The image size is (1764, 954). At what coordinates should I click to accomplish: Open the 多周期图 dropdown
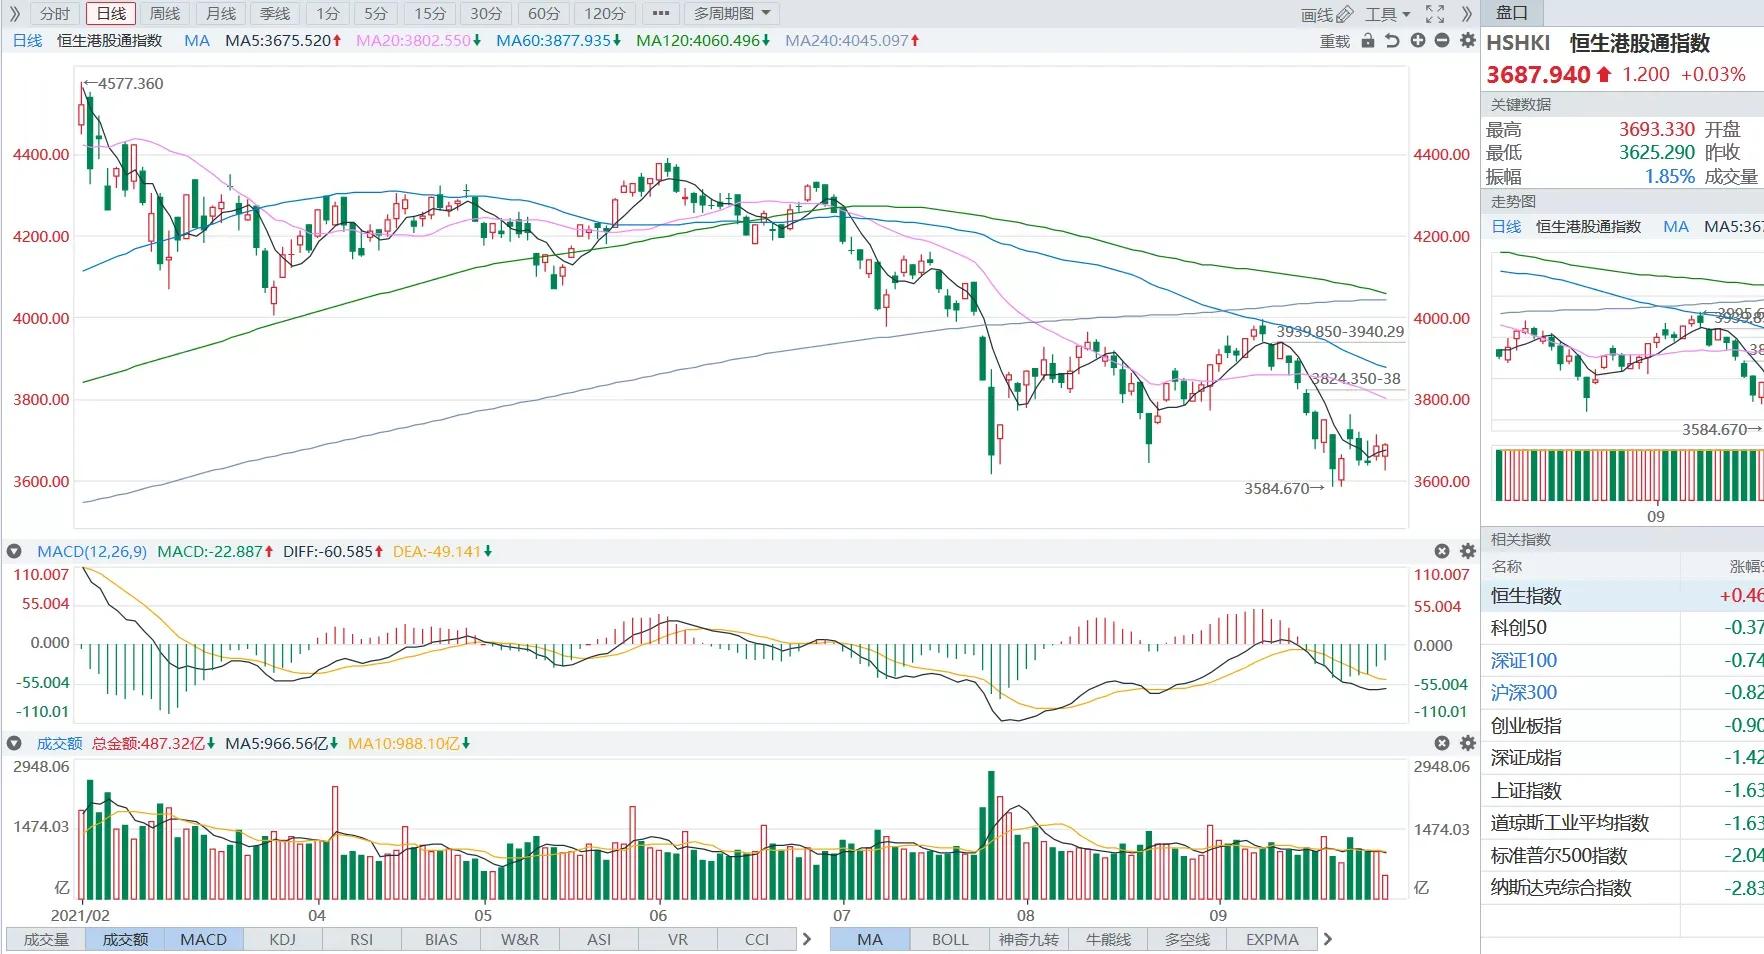[732, 14]
